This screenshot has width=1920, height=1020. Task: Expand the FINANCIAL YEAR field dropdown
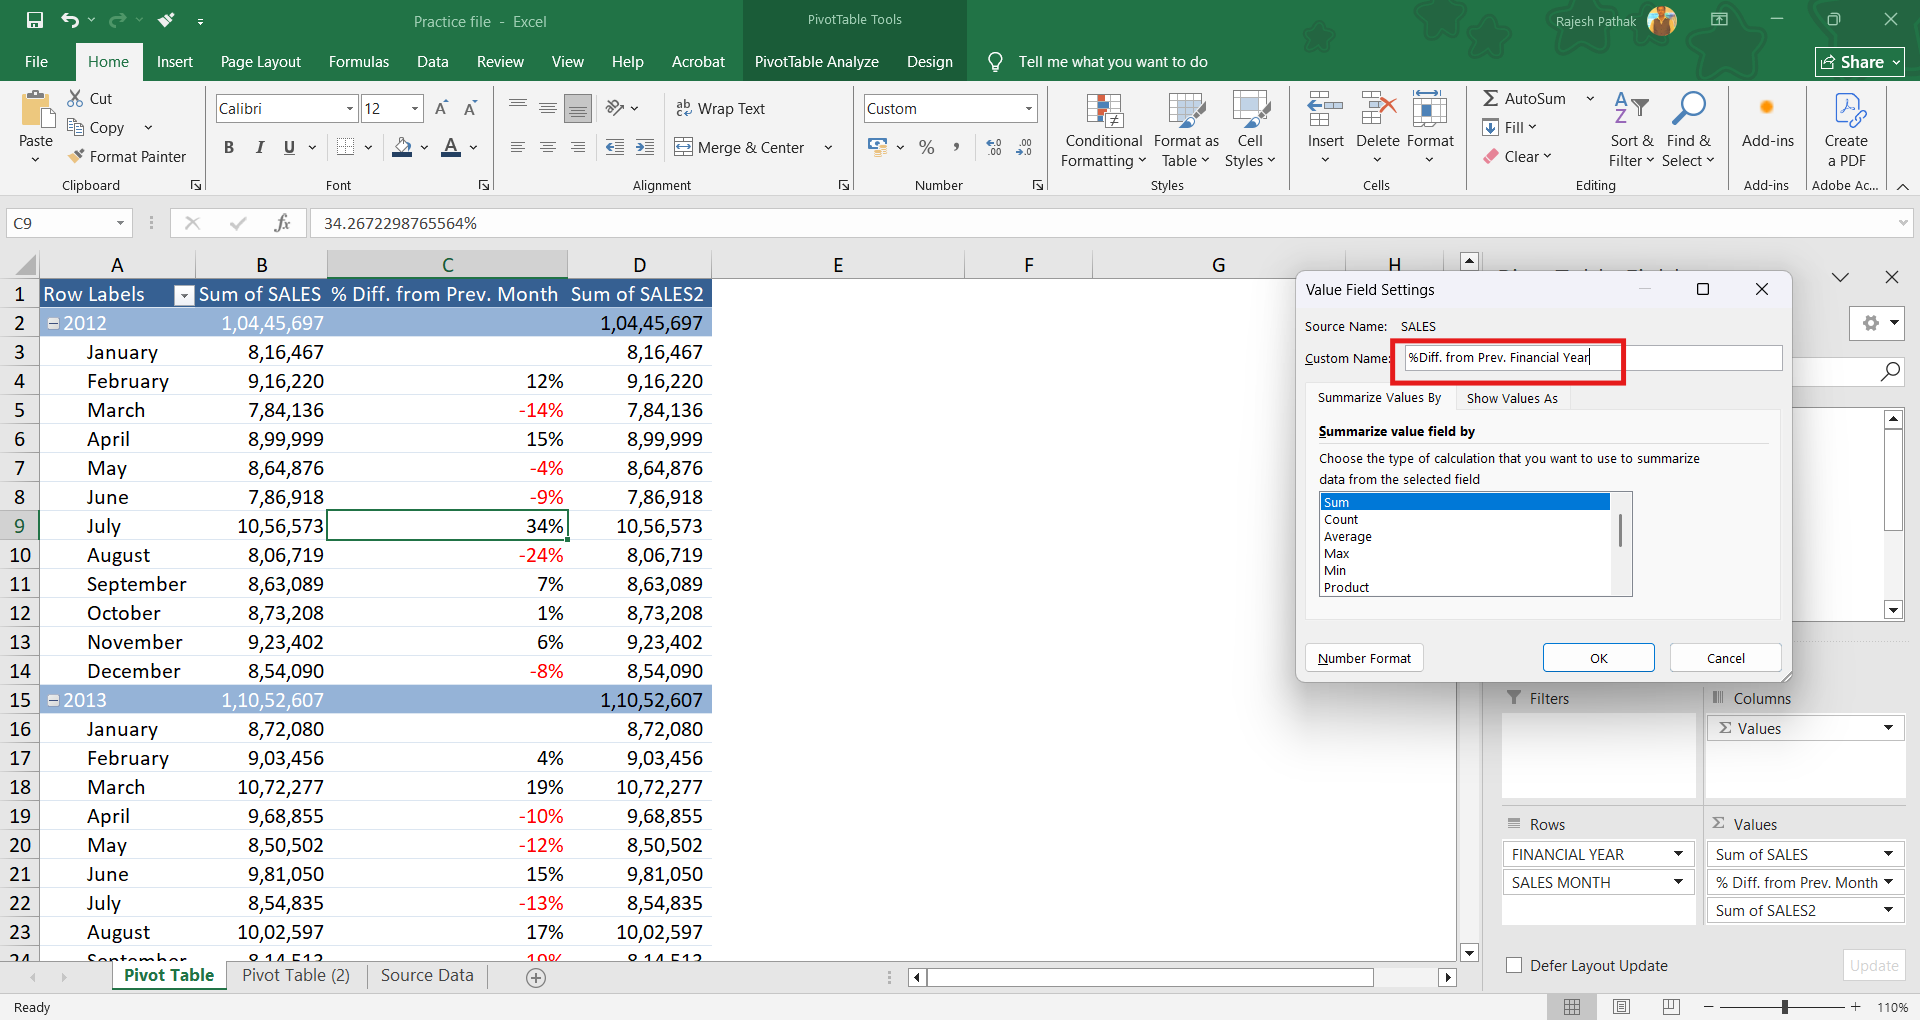(1678, 854)
